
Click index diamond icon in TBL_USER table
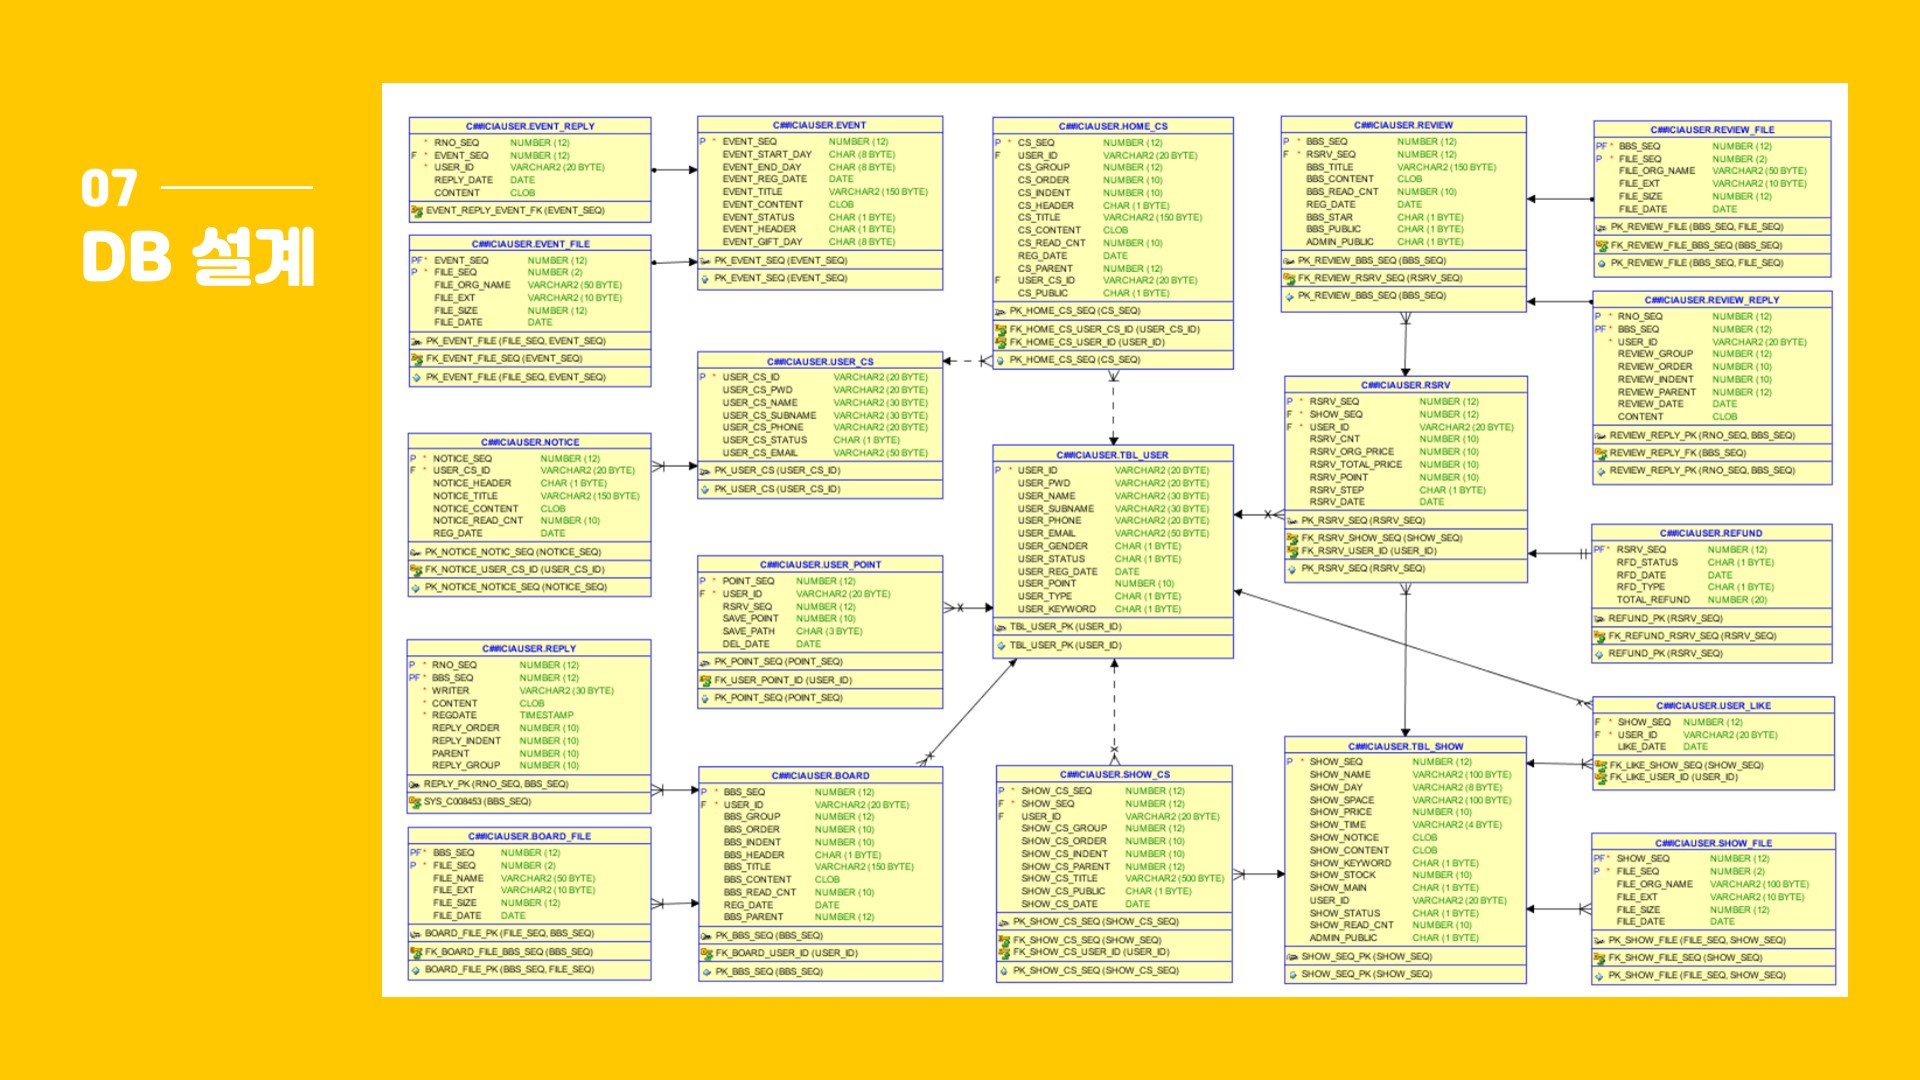coord(1001,646)
